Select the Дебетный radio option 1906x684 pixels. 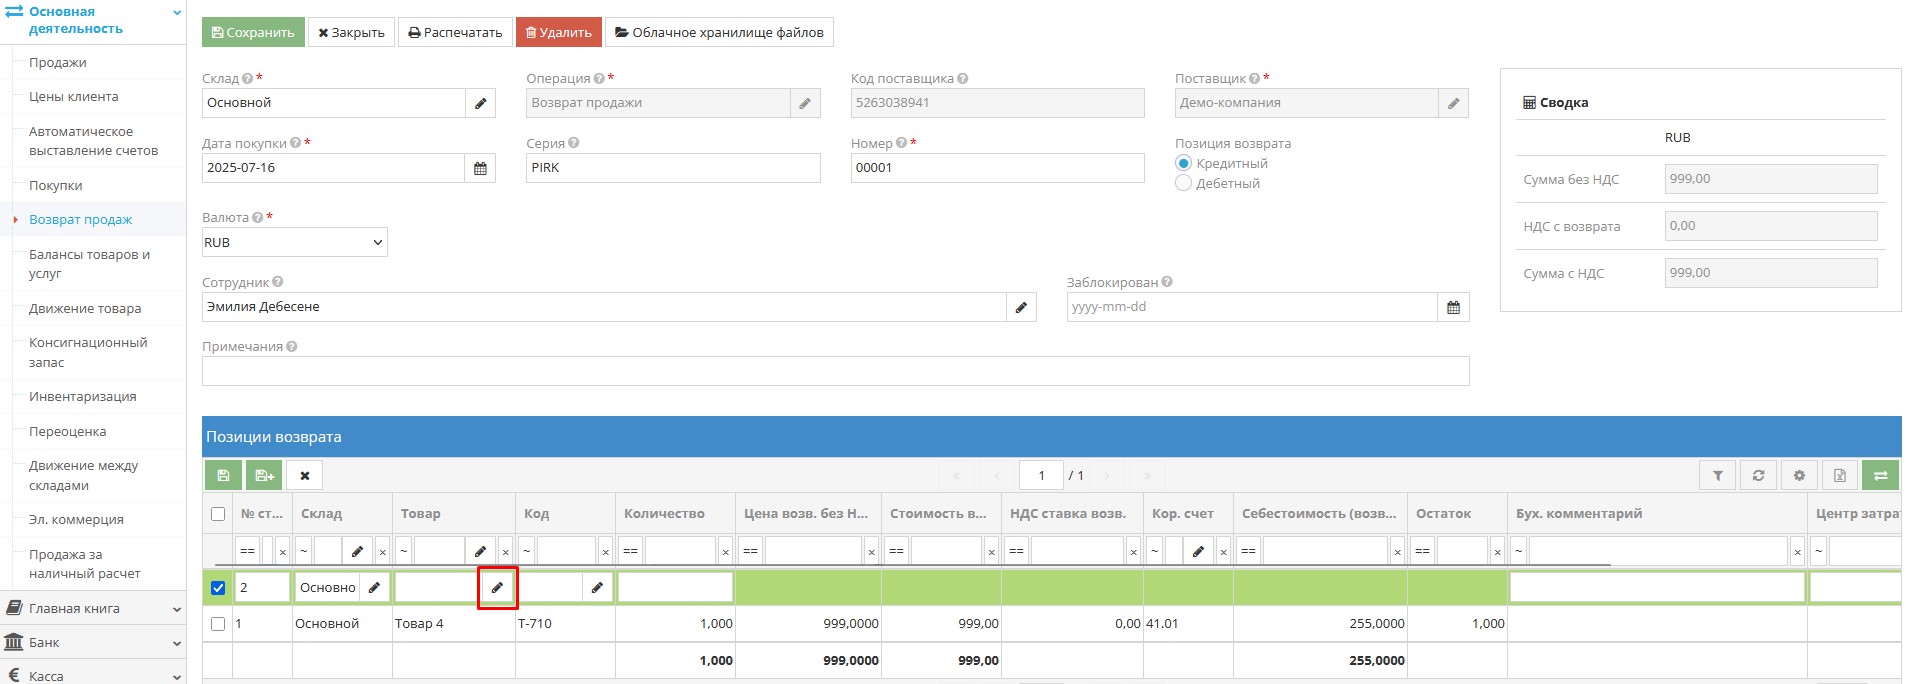1184,184
